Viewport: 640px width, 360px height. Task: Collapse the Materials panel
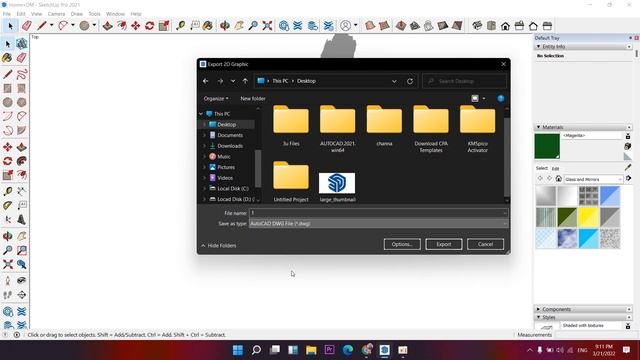tap(538, 127)
